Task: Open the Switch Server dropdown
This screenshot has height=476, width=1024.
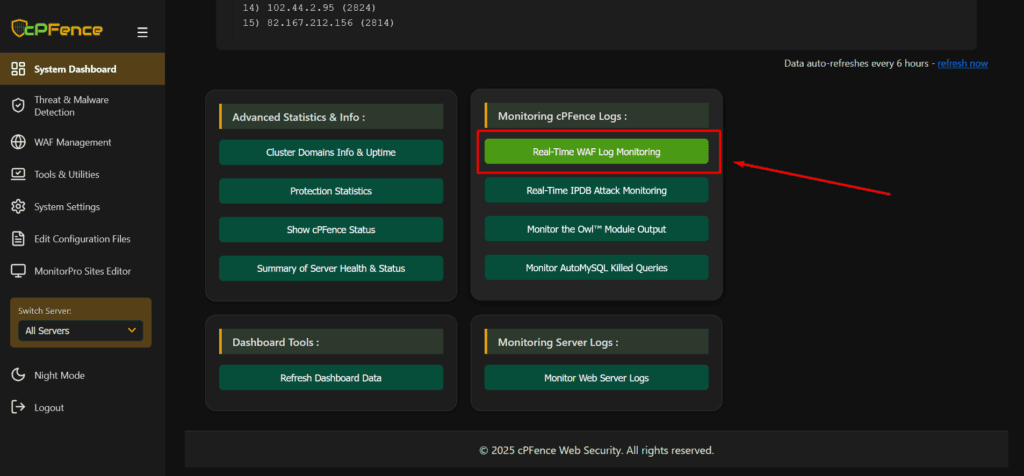Action: click(x=81, y=330)
